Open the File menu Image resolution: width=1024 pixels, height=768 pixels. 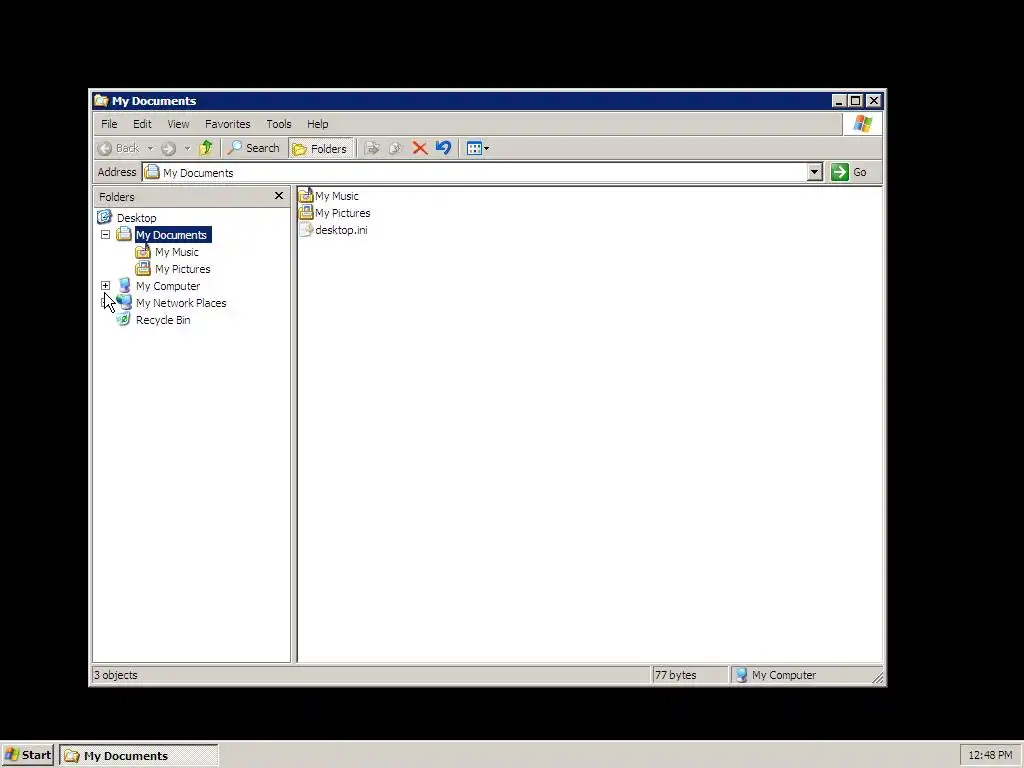(x=109, y=124)
